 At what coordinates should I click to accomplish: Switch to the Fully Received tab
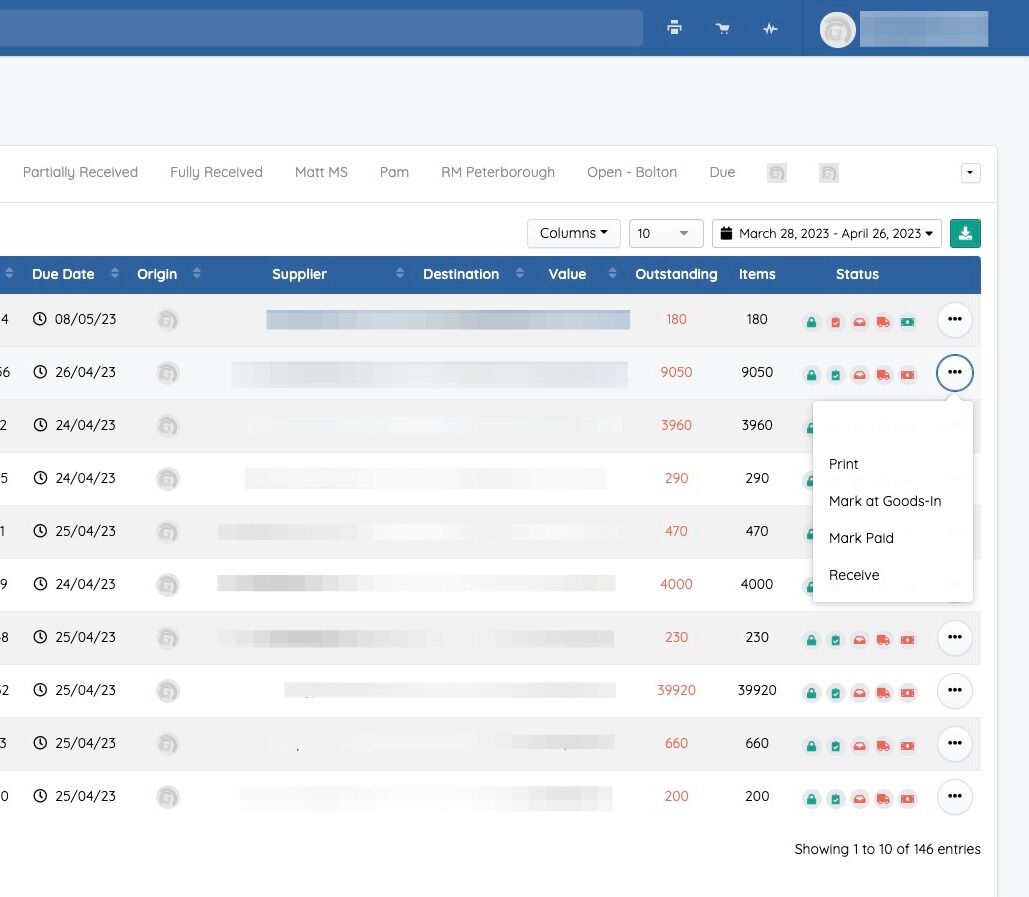(216, 172)
